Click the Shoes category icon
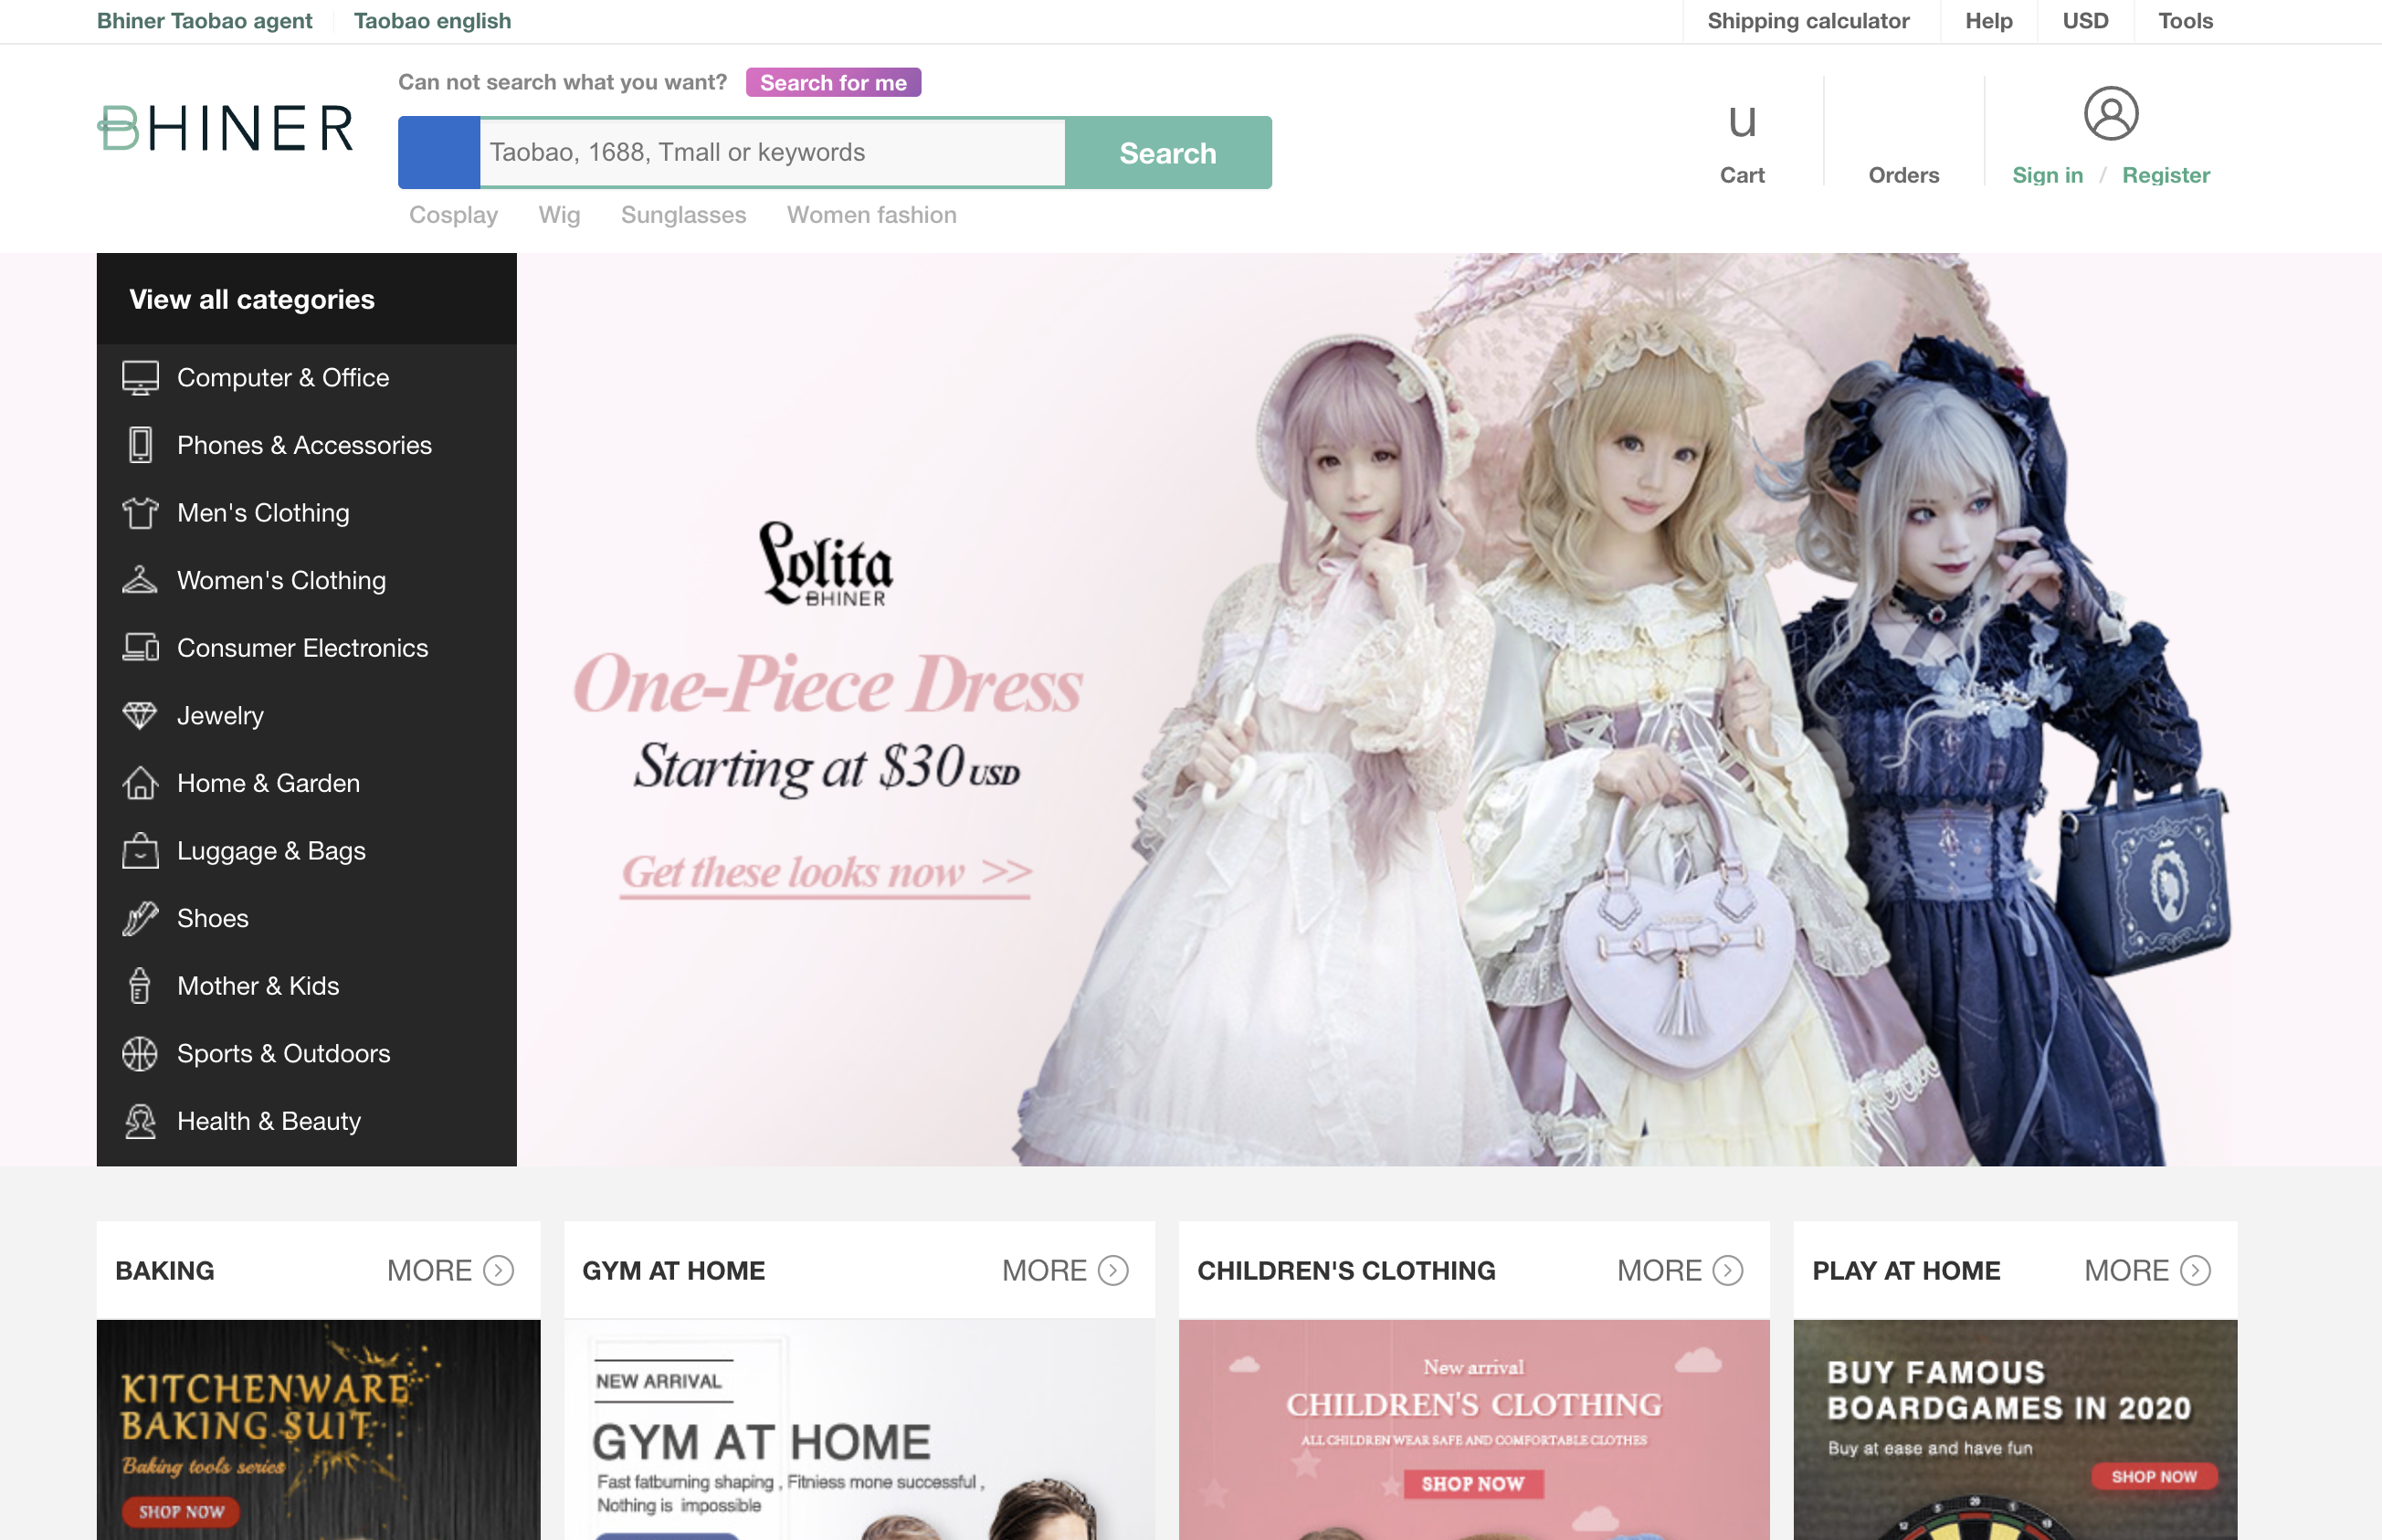This screenshot has height=1540, width=2382. [140, 918]
